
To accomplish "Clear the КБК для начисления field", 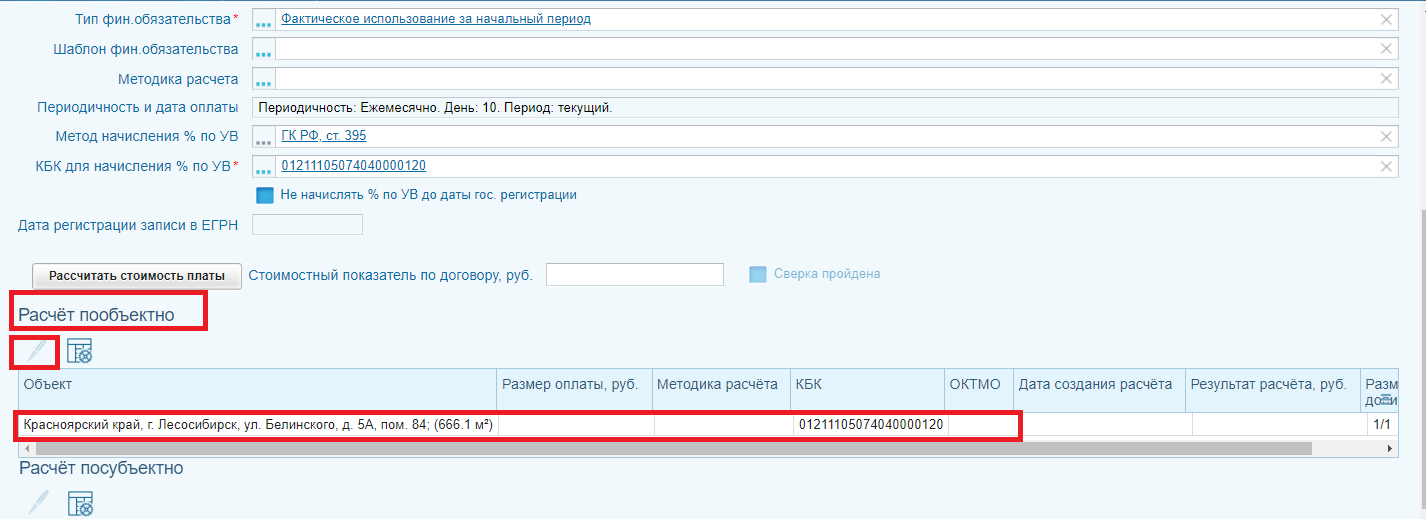I will coord(1386,167).
